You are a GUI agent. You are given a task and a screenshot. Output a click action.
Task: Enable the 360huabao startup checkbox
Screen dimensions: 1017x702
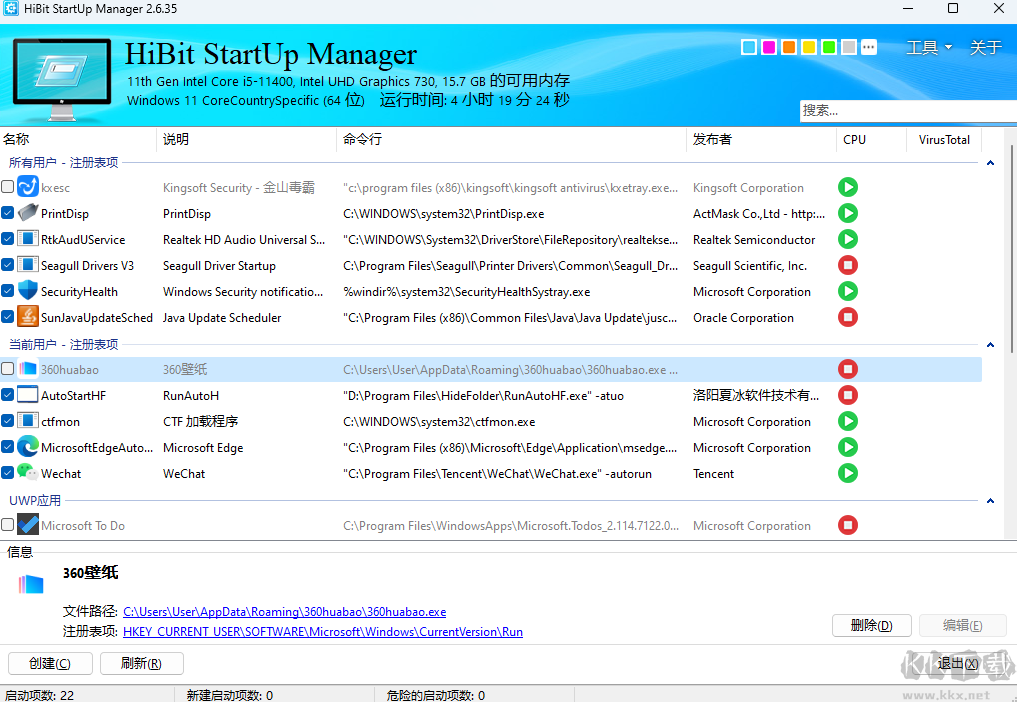[x=7, y=368]
